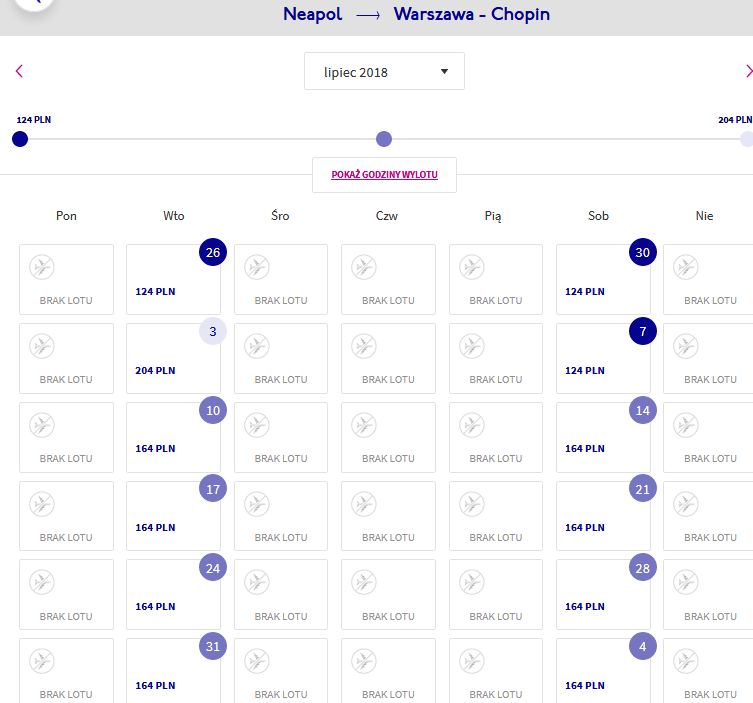The height and width of the screenshot is (703, 753).
Task: Open the lipiec 2018 month dropdown
Action: [x=384, y=71]
